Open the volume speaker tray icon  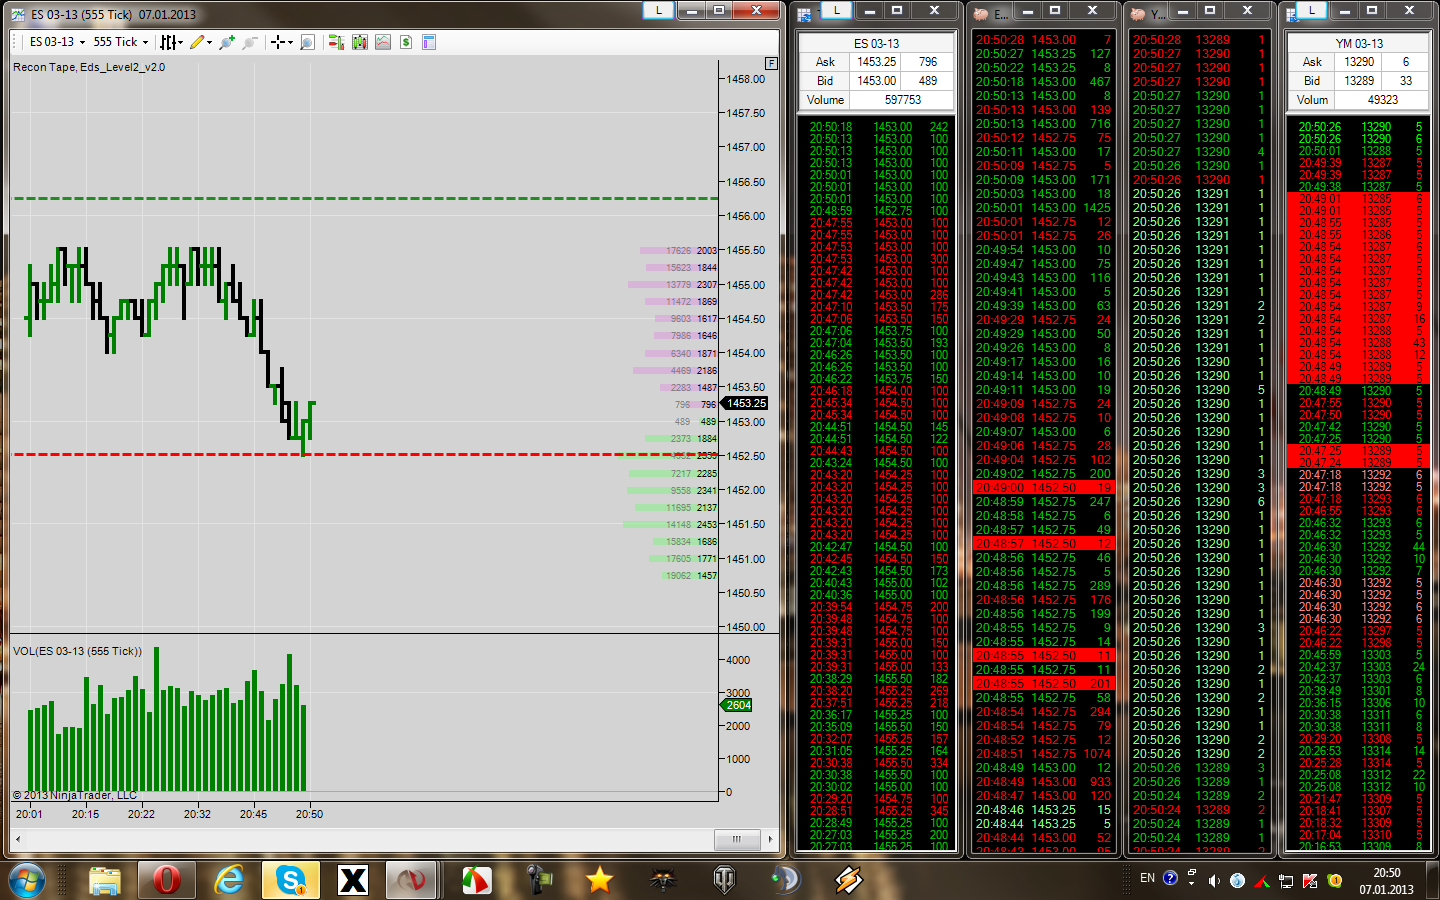1214,881
